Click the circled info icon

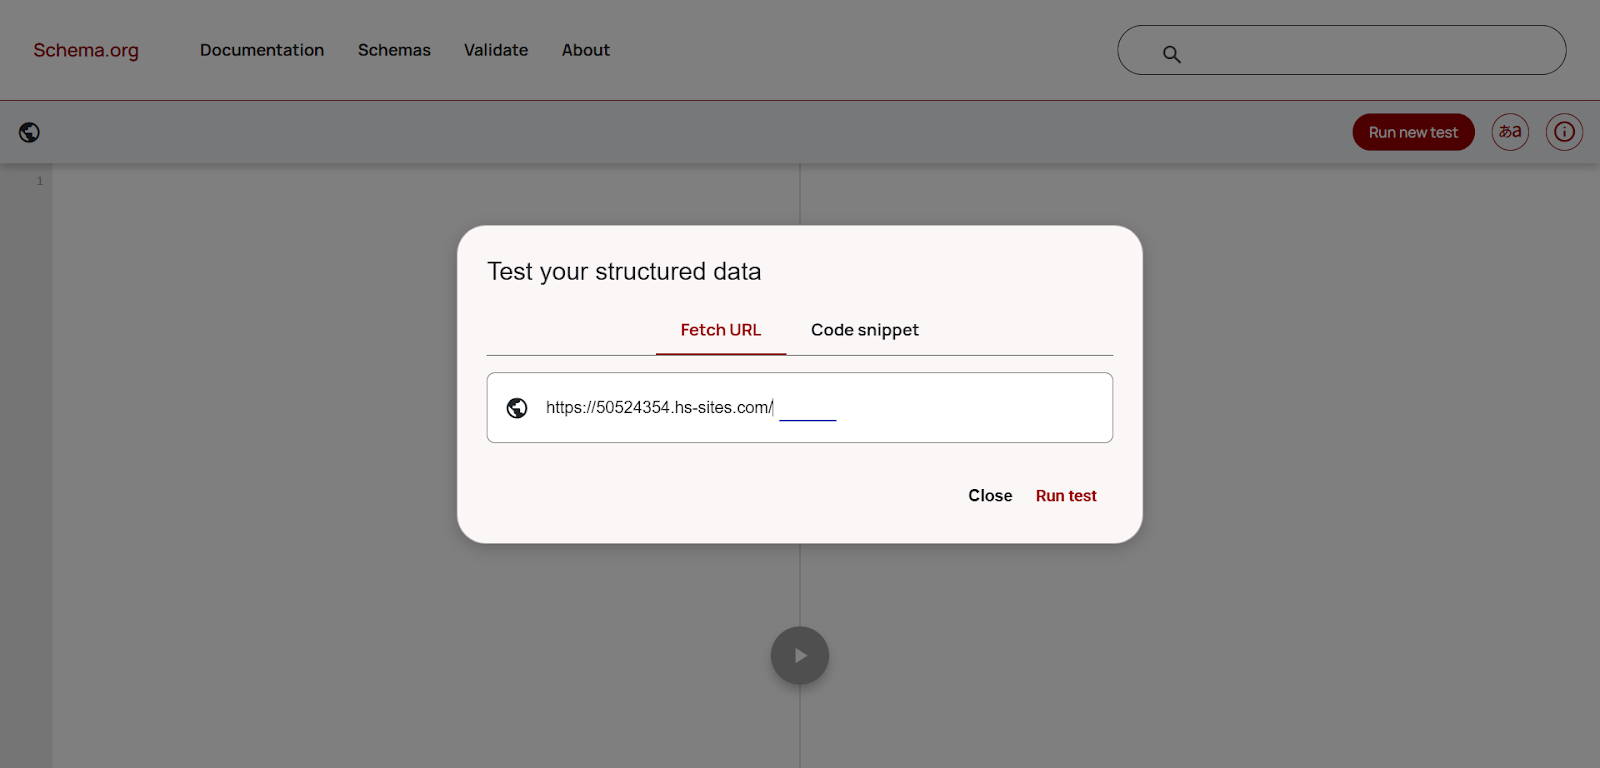tap(1564, 132)
